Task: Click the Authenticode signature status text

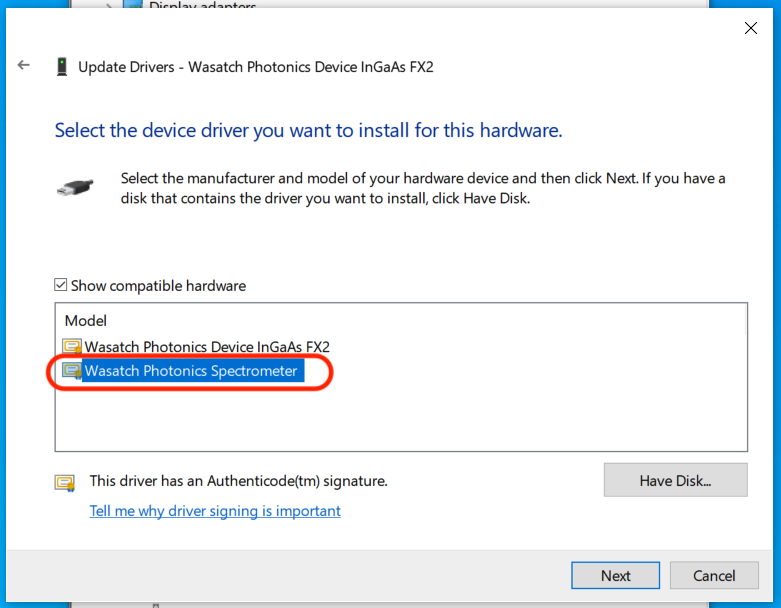Action: [x=238, y=481]
